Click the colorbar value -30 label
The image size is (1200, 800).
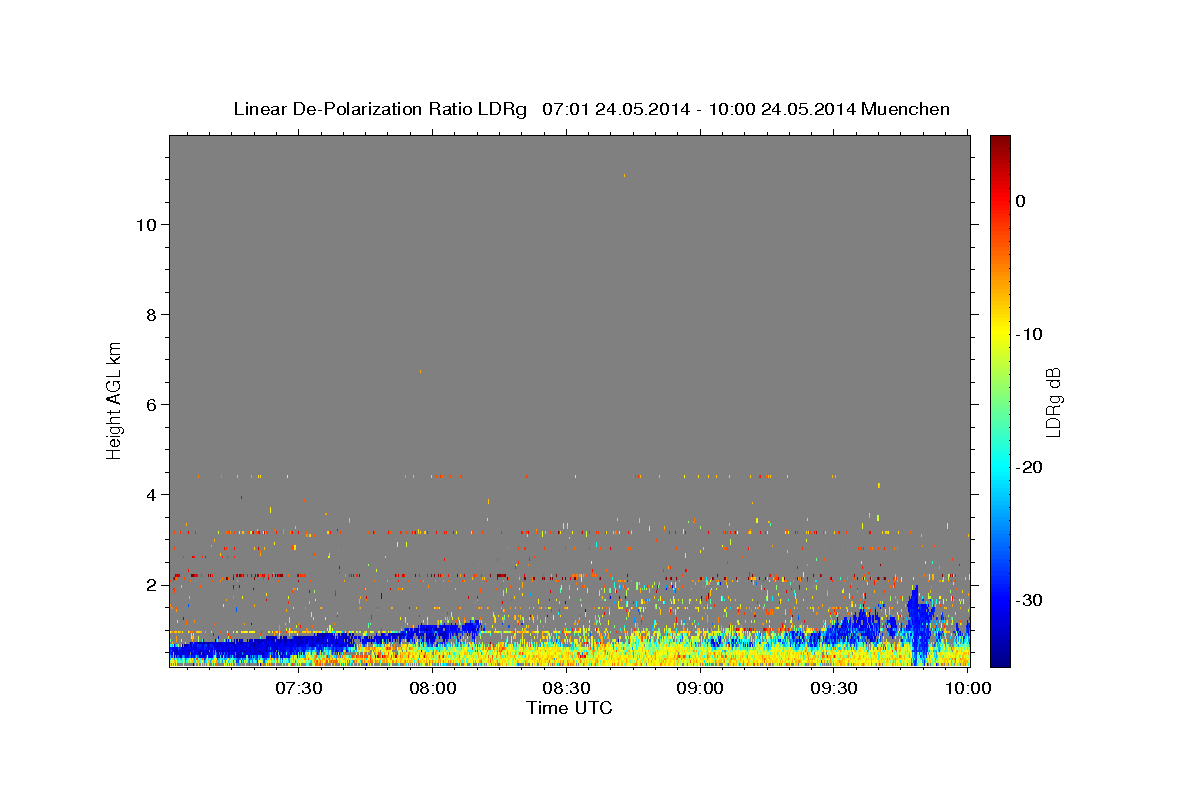coord(1030,600)
